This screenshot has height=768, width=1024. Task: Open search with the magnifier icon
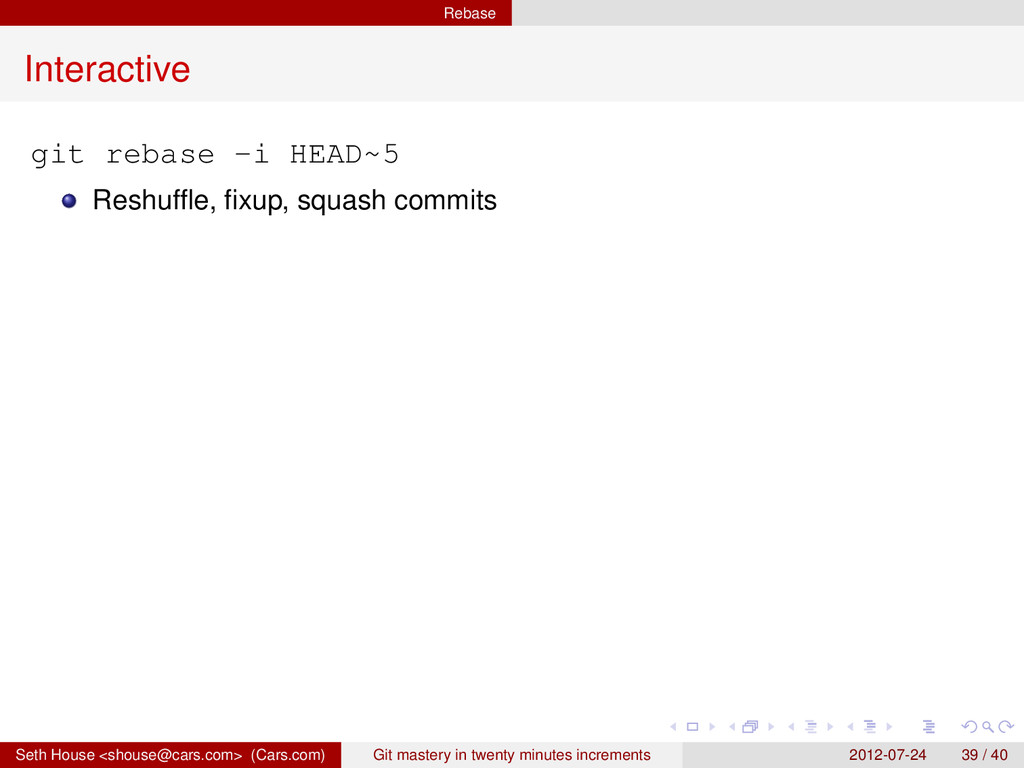click(x=988, y=727)
